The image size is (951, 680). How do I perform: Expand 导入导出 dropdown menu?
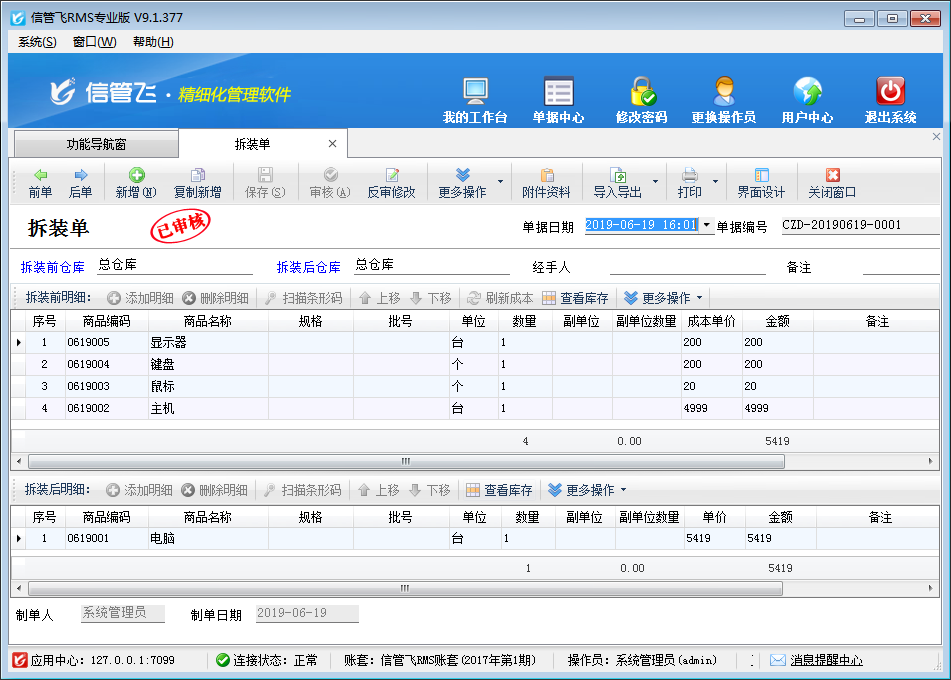[656, 183]
